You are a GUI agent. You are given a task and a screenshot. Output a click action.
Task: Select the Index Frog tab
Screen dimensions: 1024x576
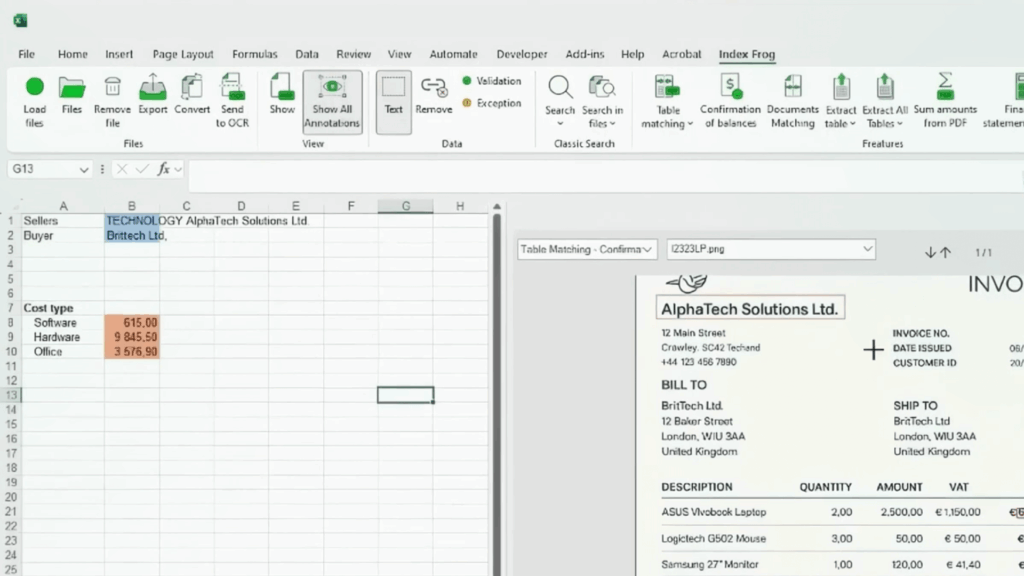[746, 54]
